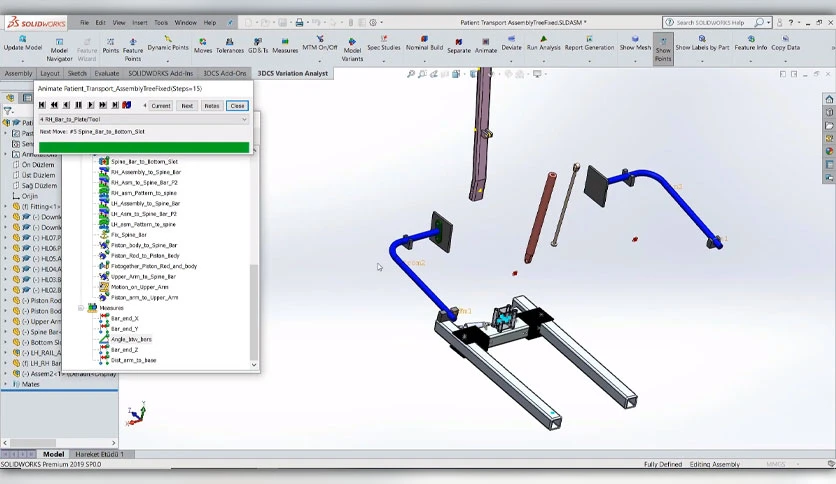This screenshot has height=484, width=836.
Task: Open the Edit menu
Action: tap(100, 22)
